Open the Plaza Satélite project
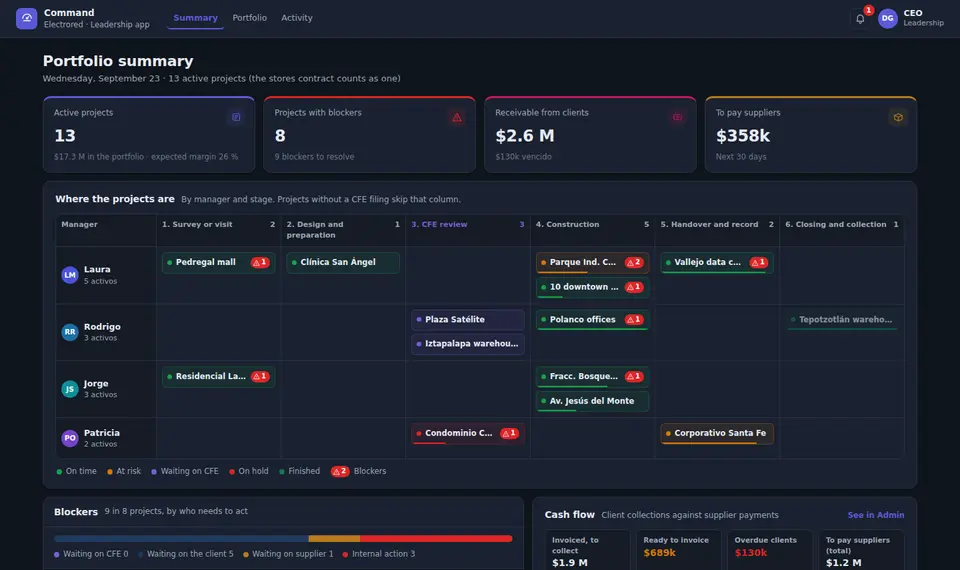 (468, 320)
